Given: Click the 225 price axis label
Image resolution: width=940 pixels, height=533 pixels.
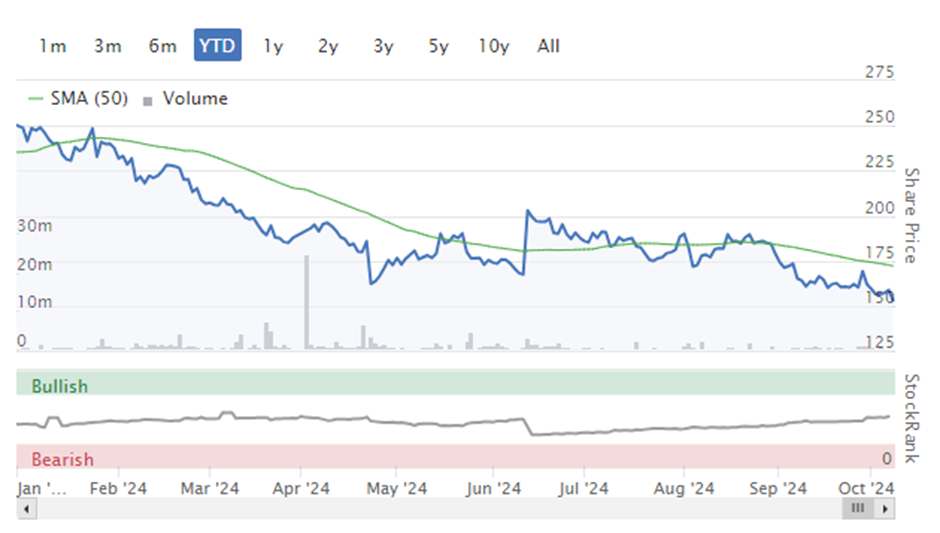Looking at the screenshot, I should tap(879, 162).
